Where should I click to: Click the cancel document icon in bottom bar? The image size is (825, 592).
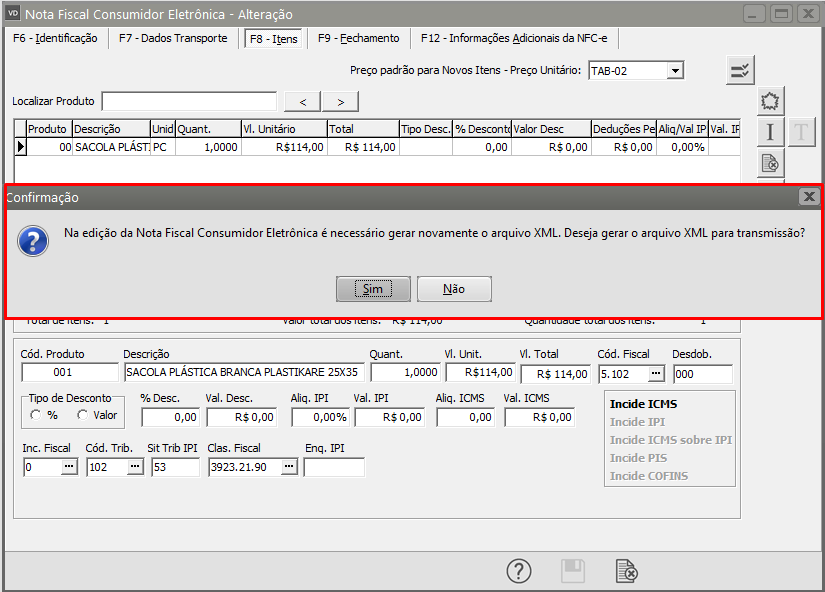(626, 571)
